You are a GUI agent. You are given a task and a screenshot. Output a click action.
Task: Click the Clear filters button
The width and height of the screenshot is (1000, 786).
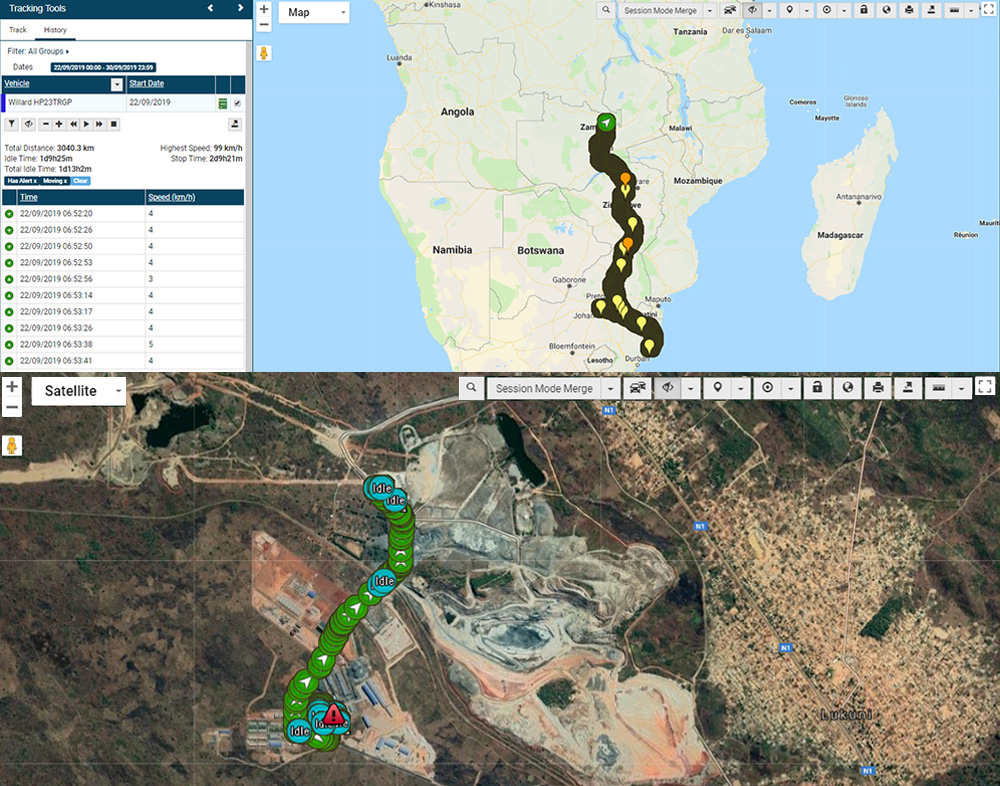[x=80, y=181]
